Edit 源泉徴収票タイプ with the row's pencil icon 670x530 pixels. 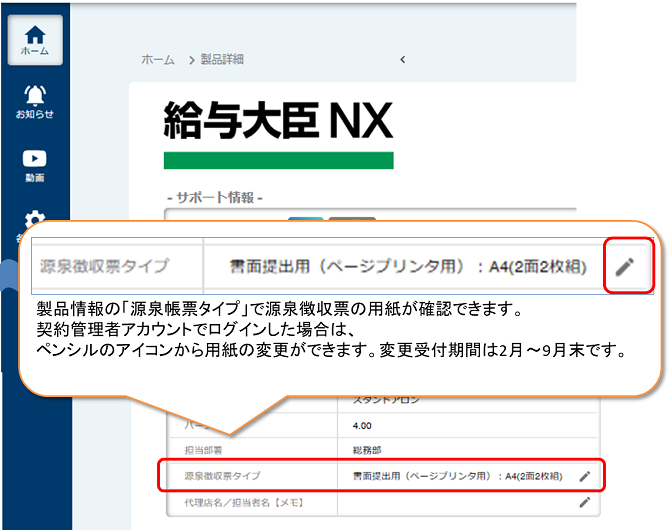pos(585,477)
